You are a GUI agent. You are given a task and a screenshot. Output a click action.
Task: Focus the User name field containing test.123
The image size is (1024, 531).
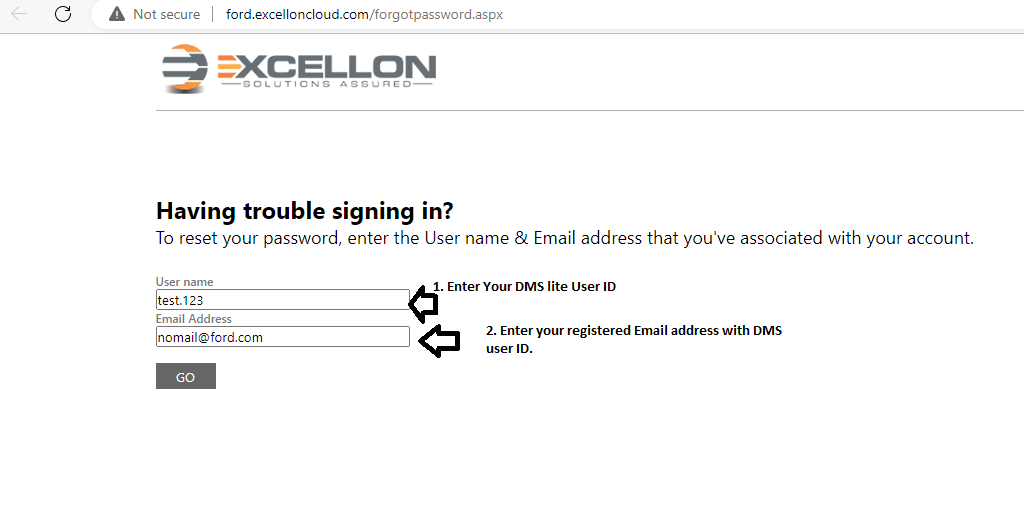click(x=283, y=300)
